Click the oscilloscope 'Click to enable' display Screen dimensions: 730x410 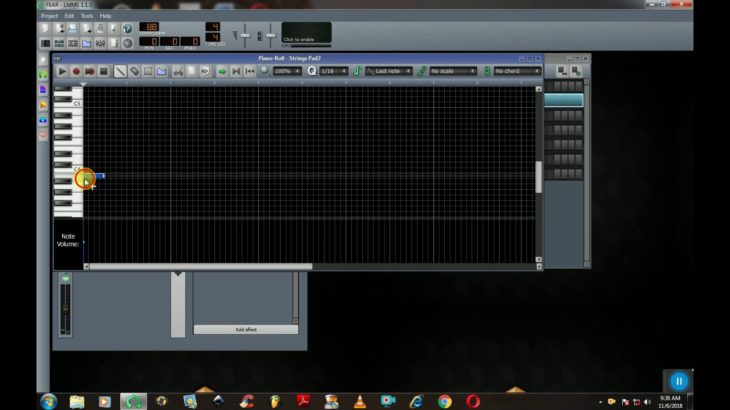pyautogui.click(x=306, y=33)
